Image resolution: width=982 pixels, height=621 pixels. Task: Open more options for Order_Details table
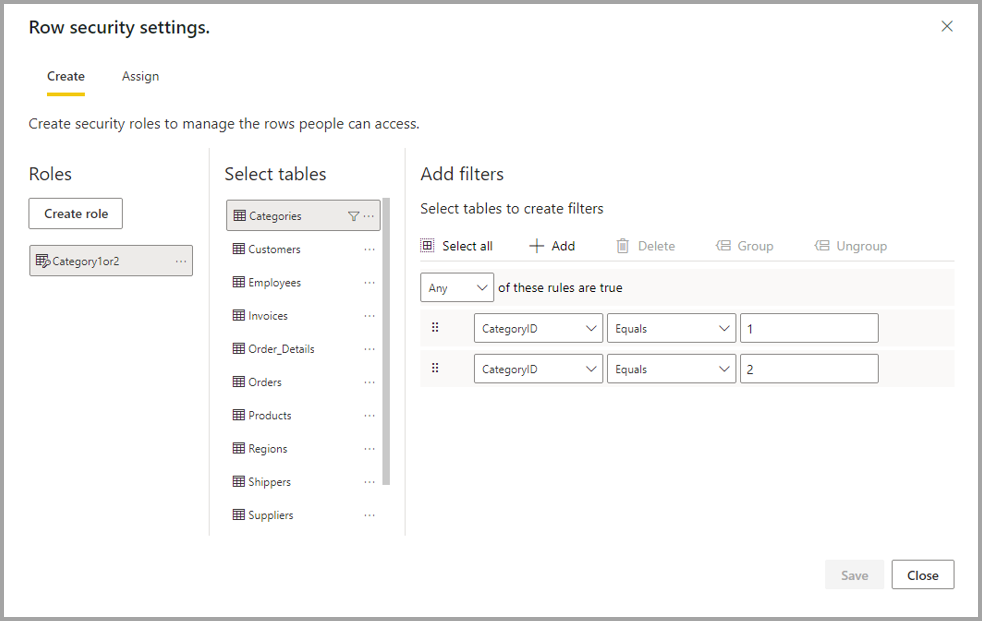(x=370, y=349)
